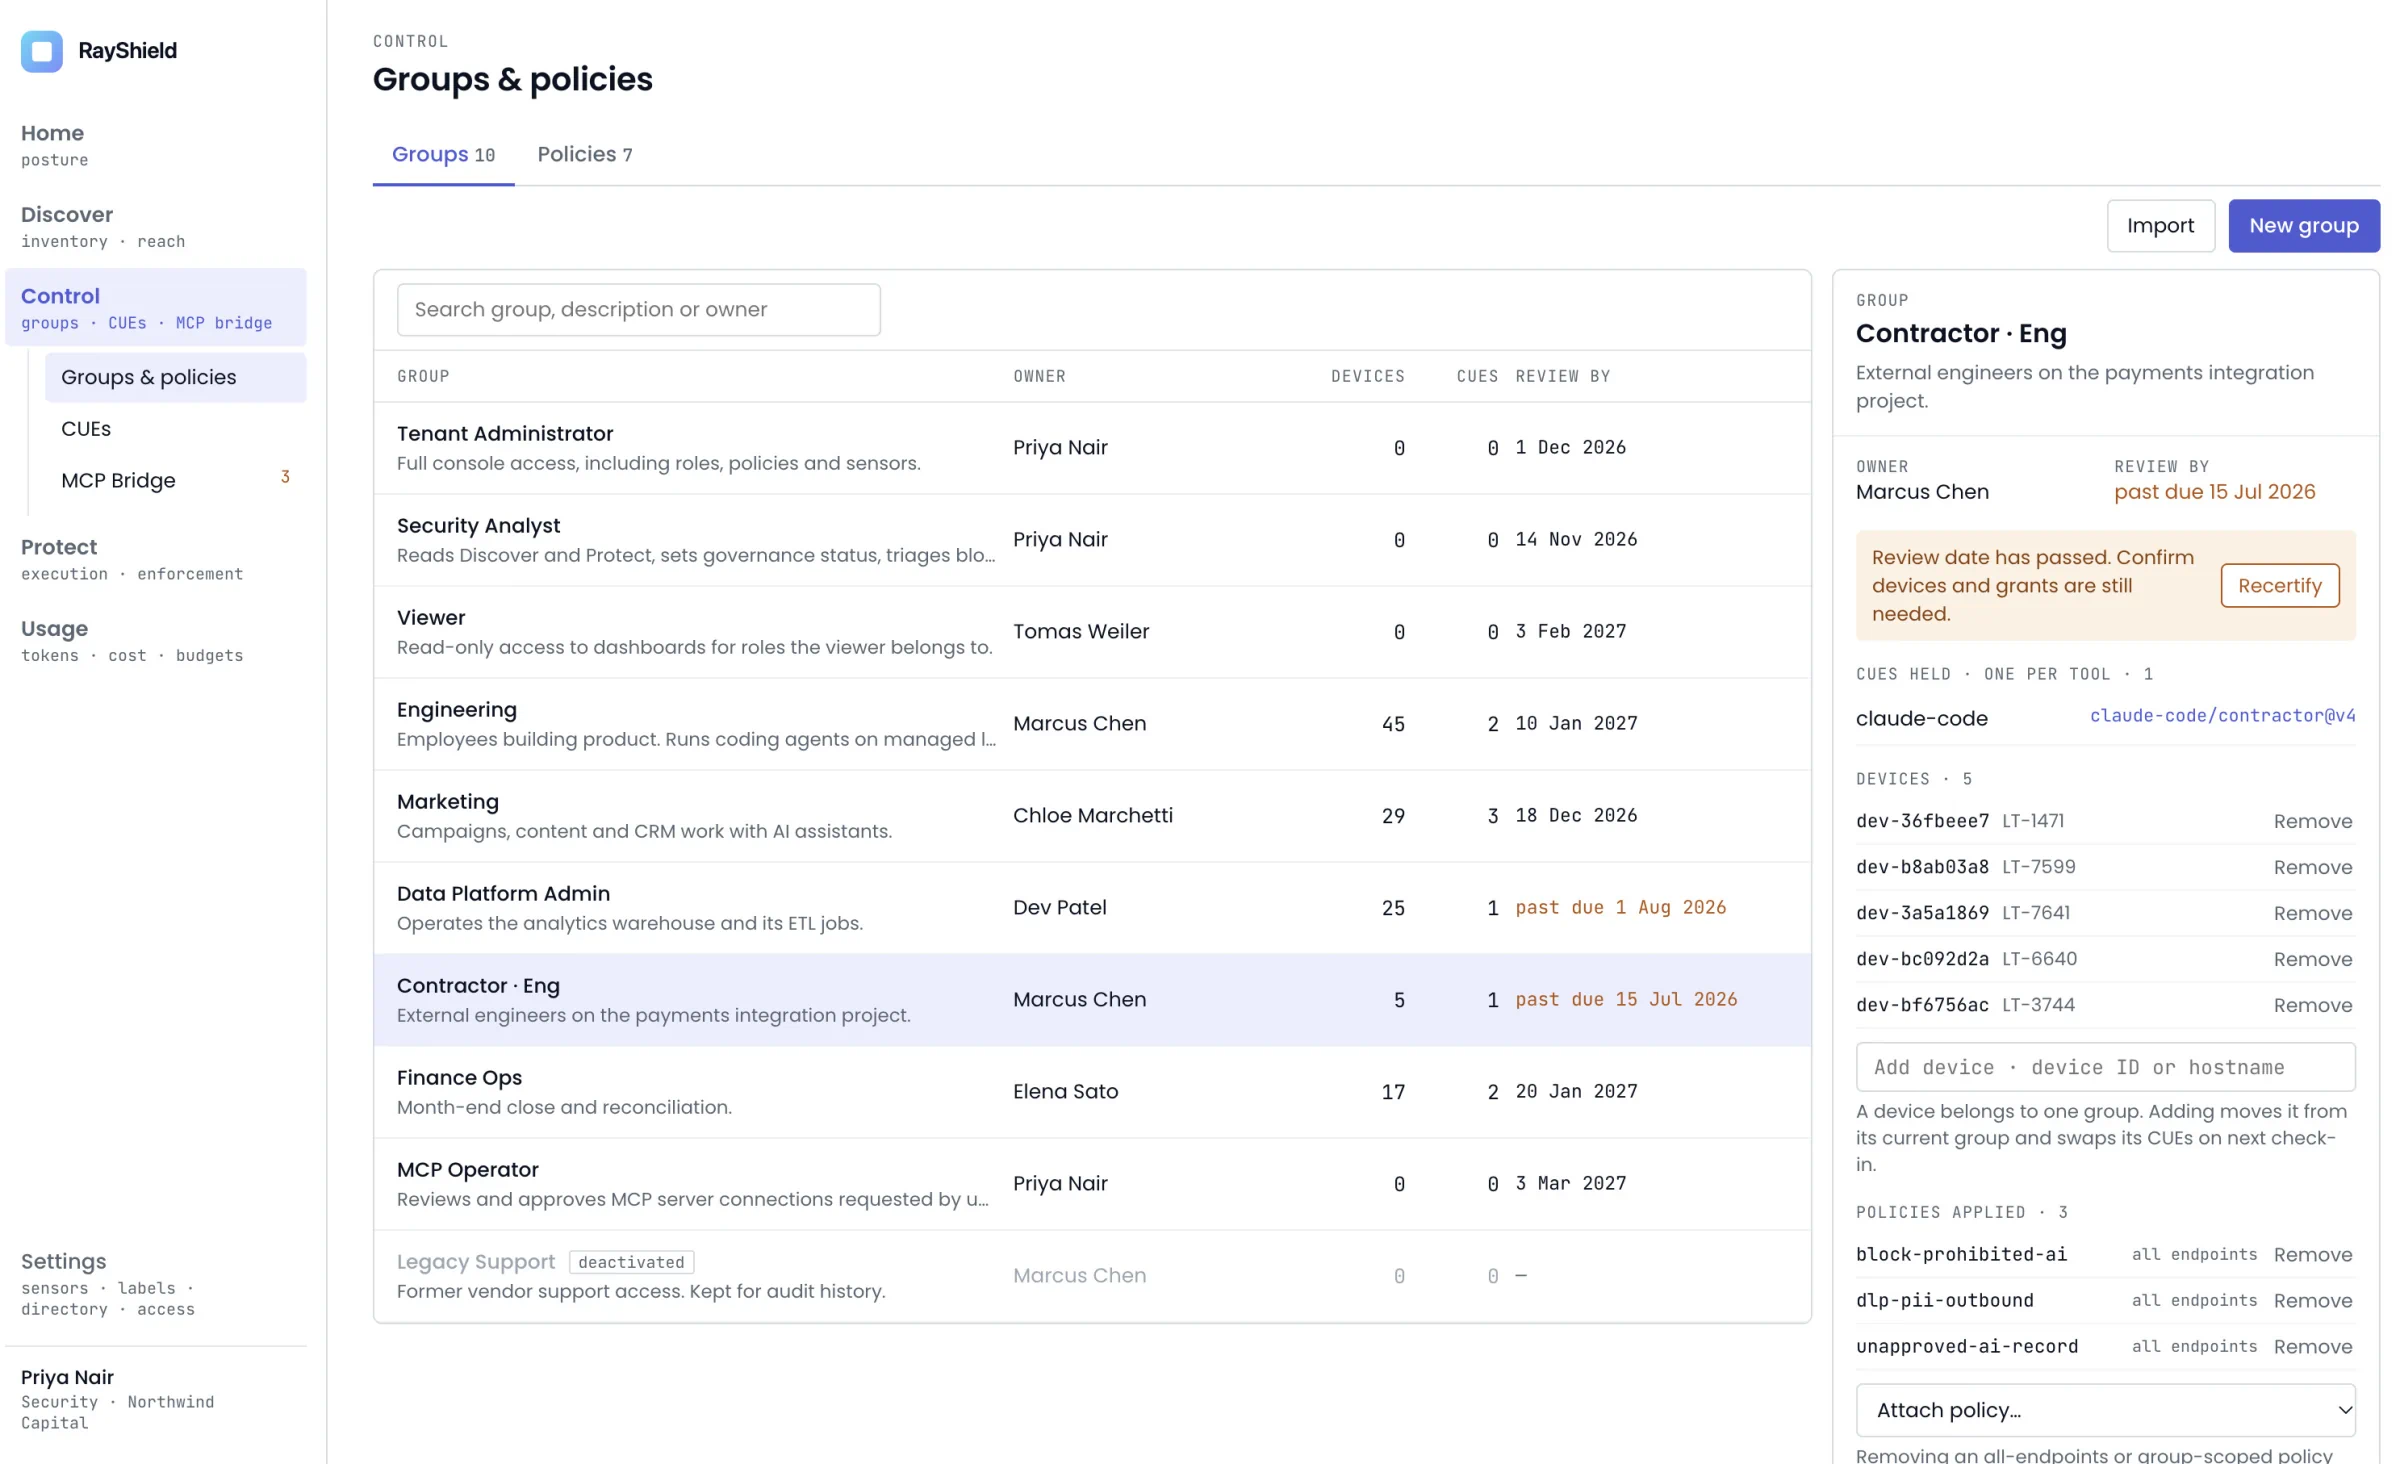Screen dimensions: 2400x1464
Task: Select the Finance Ops group row
Action: (1092, 1092)
